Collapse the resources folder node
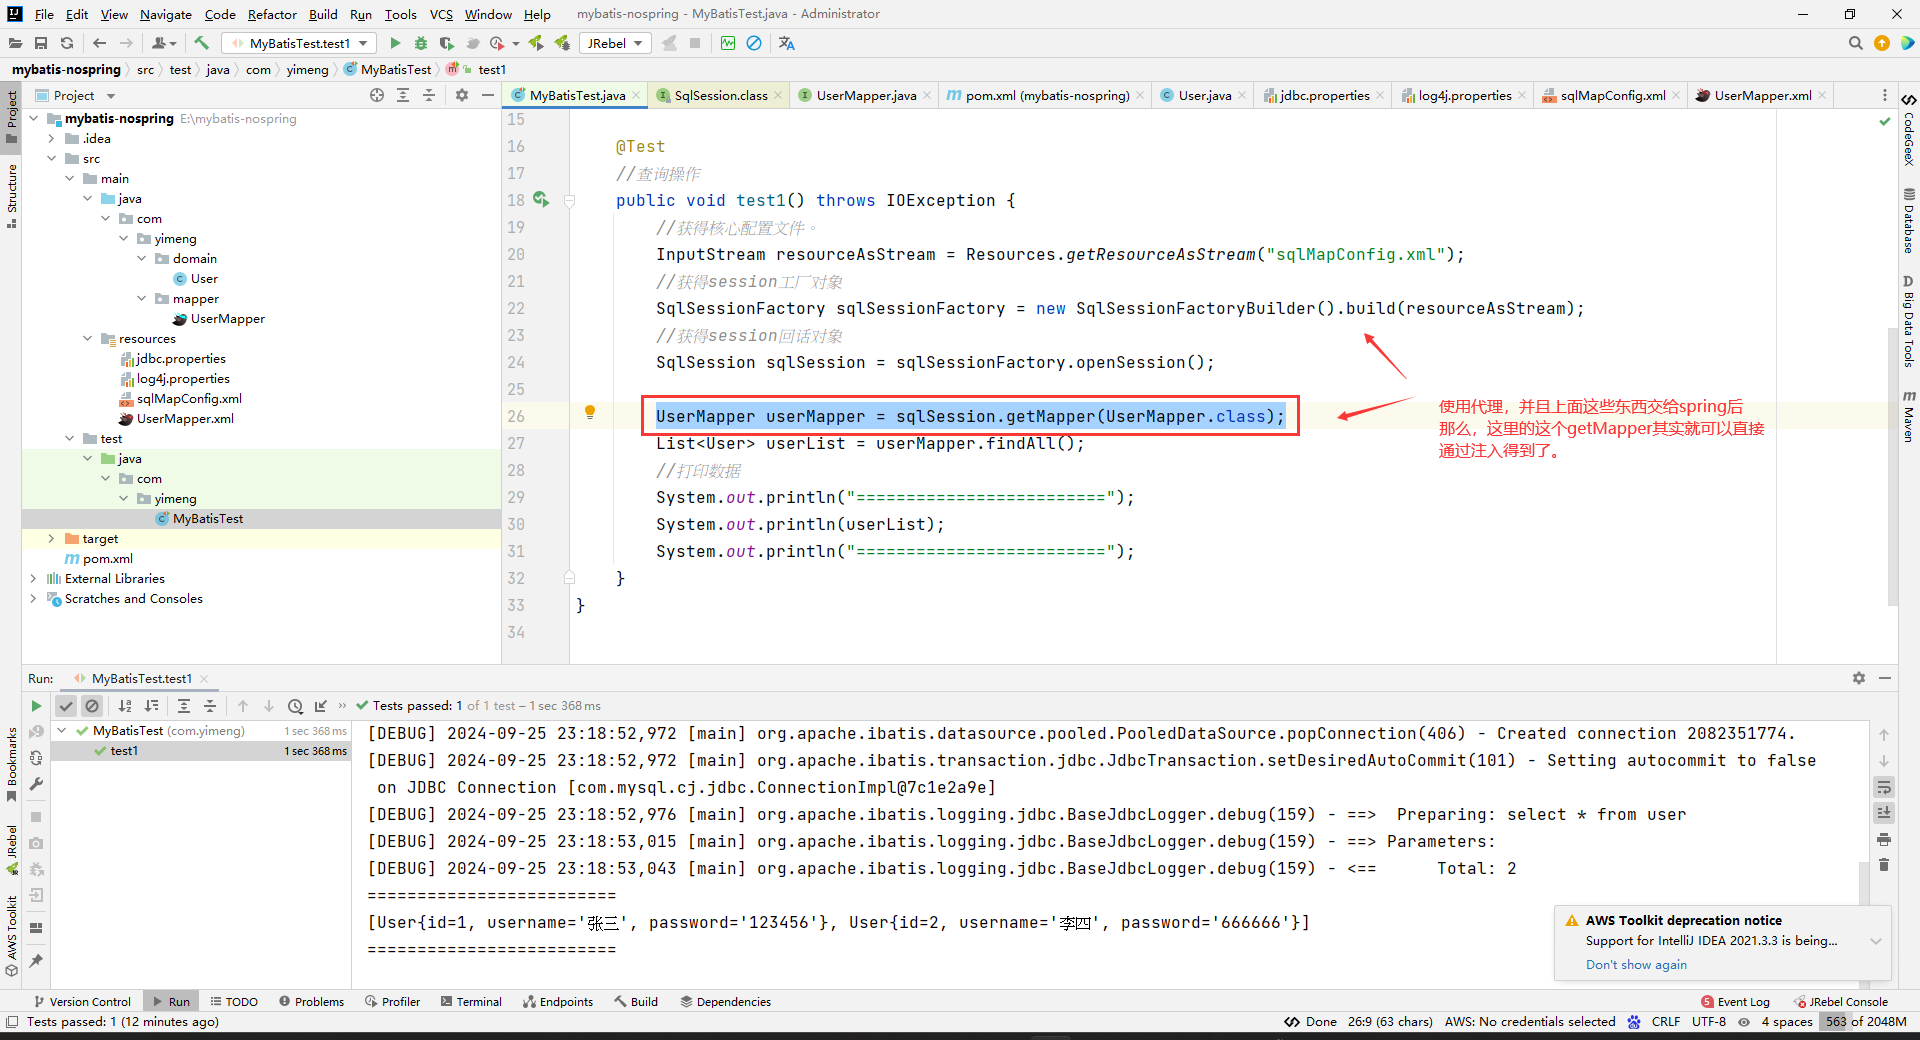The image size is (1920, 1040). pos(87,338)
